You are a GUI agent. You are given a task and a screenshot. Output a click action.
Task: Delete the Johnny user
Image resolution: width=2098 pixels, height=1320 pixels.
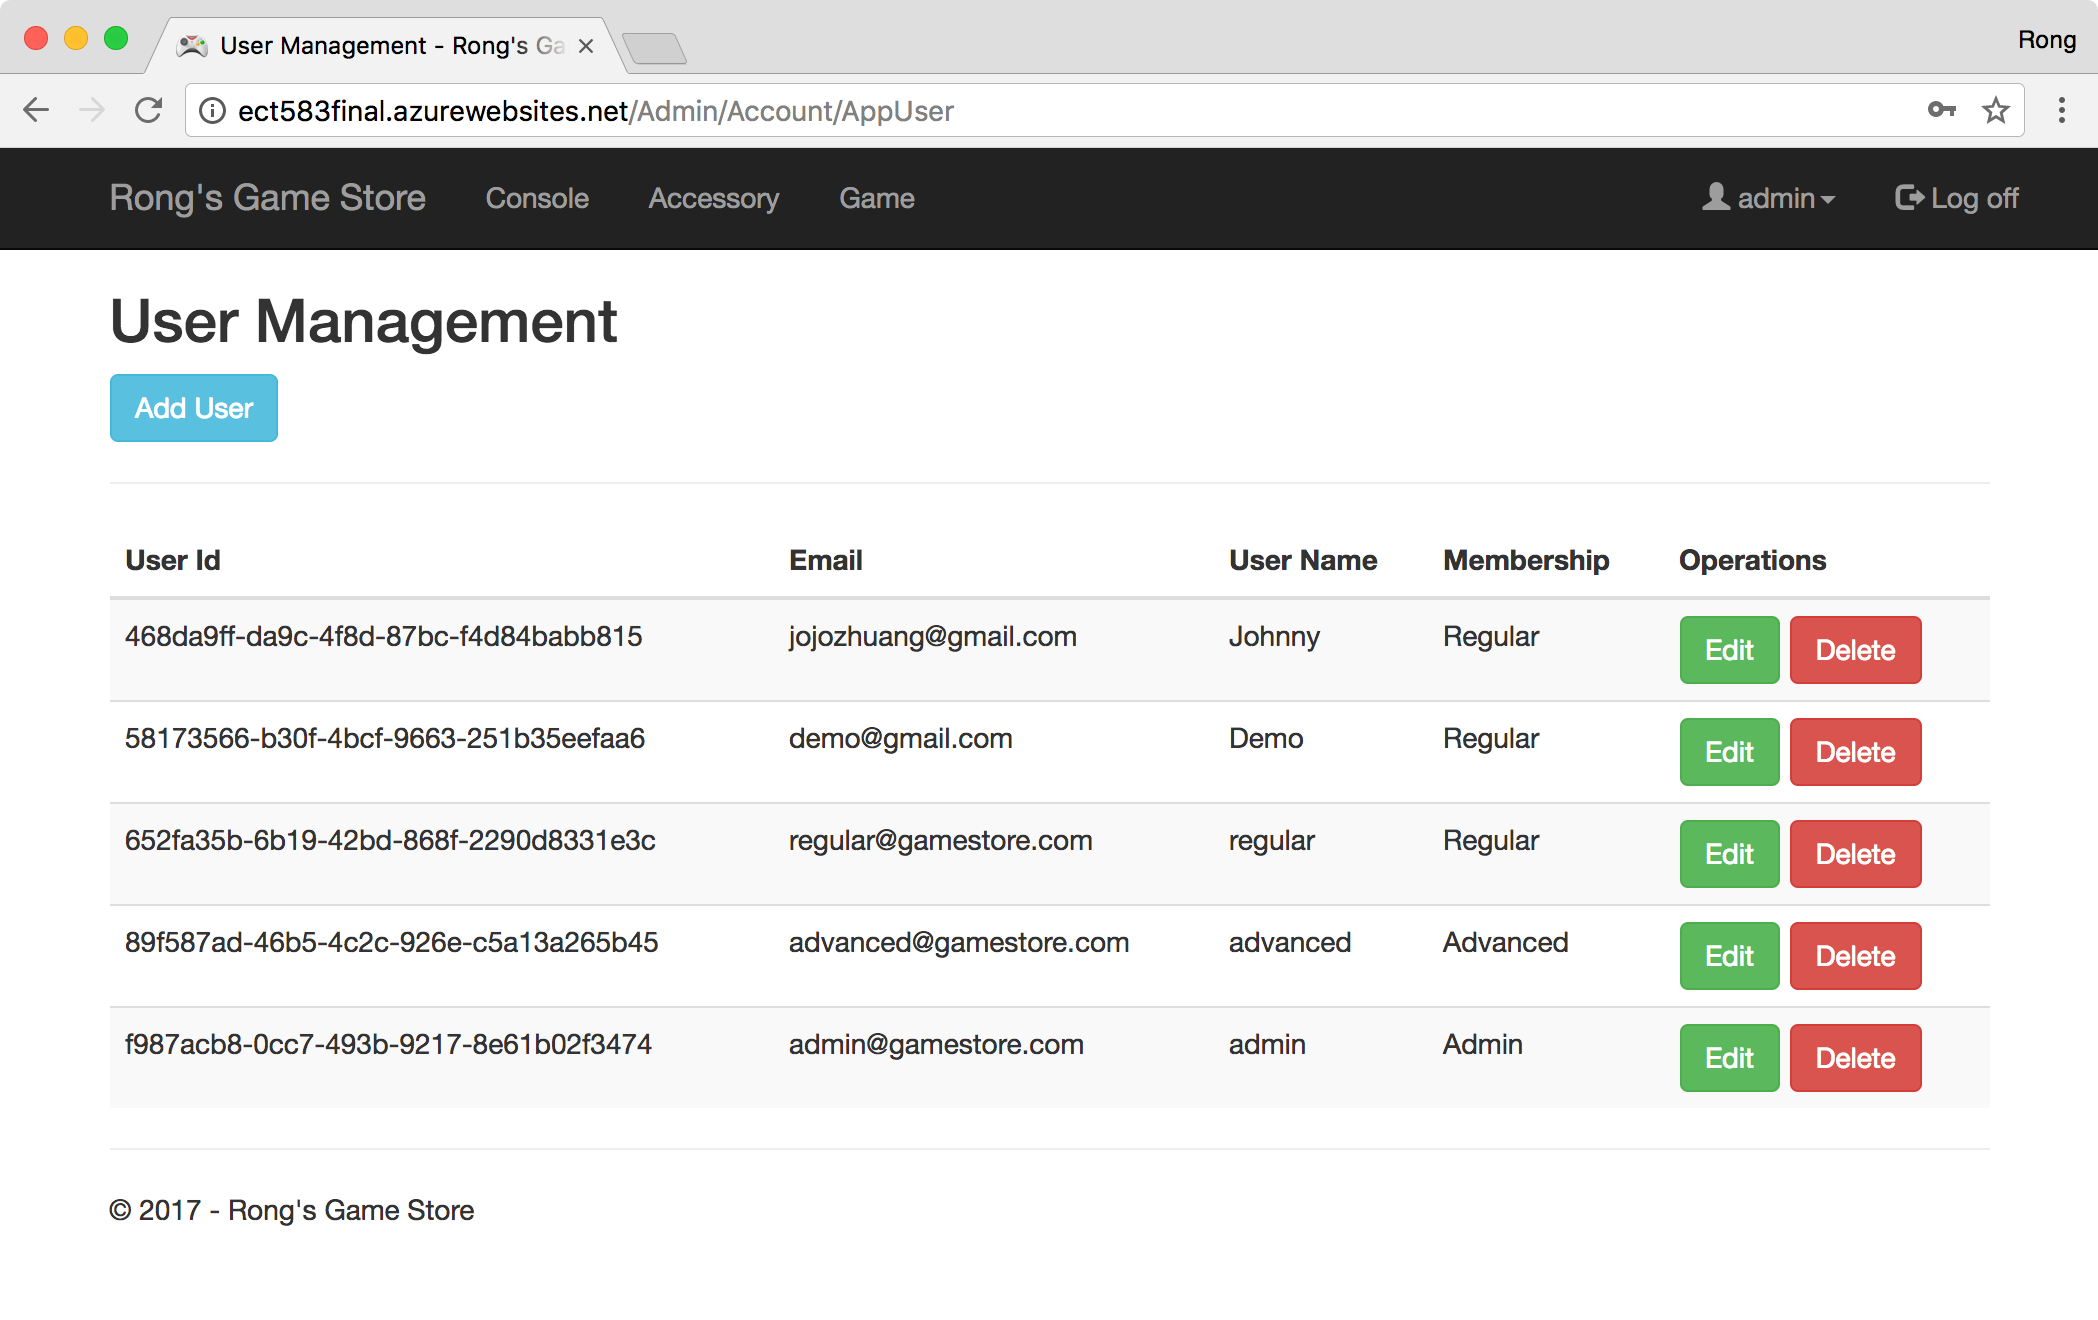(1855, 650)
